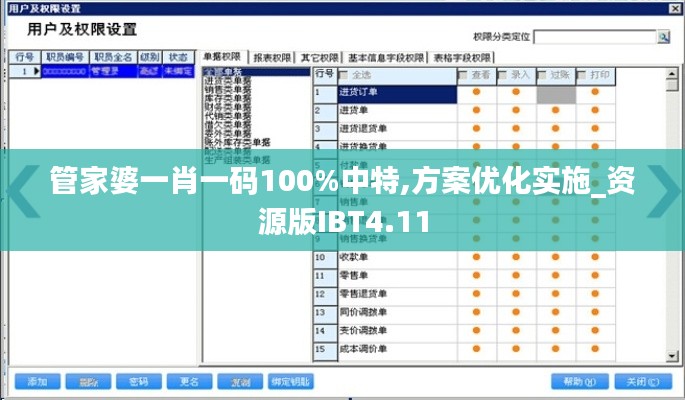The image size is (685, 400).
Task: Select 全部单据 in the category list
Action: pos(256,72)
